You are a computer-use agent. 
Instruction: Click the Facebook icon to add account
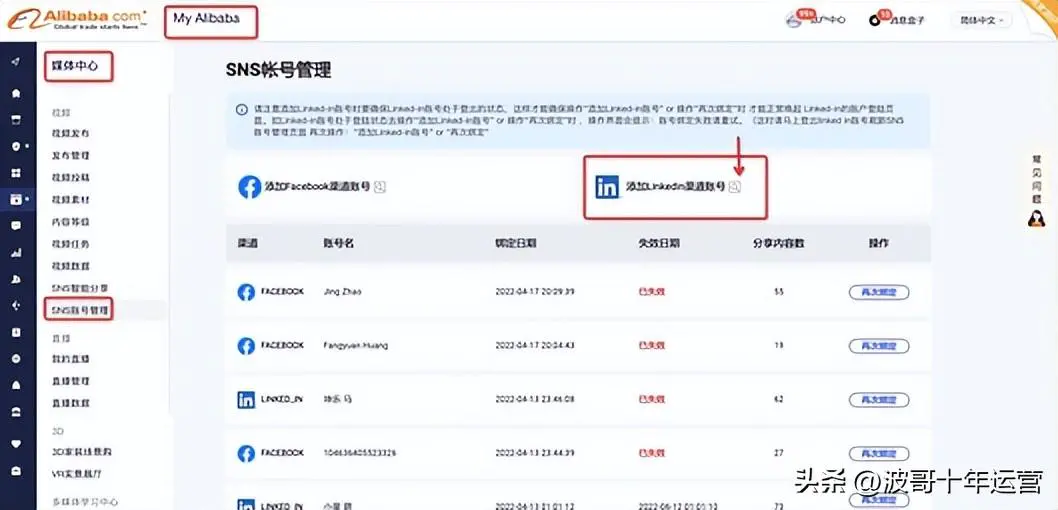pos(249,187)
